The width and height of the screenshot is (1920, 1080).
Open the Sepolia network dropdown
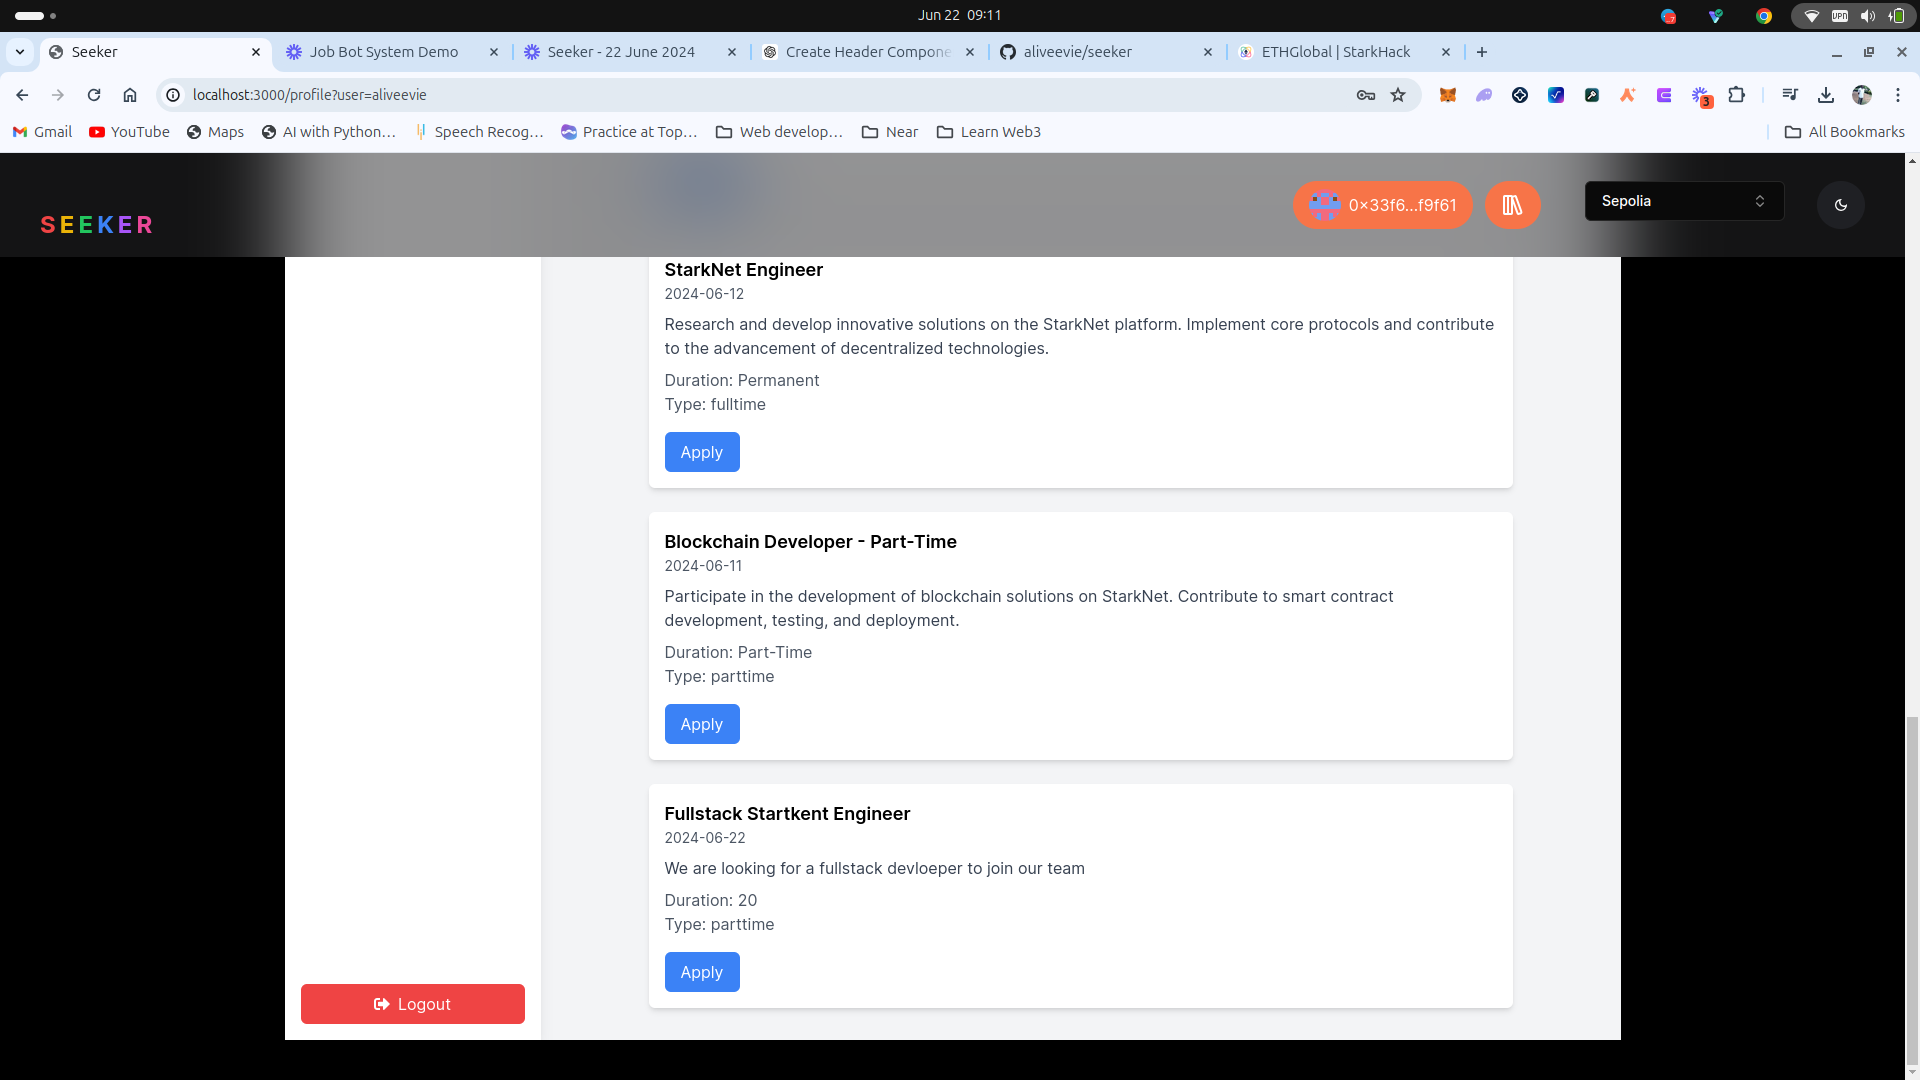point(1684,201)
